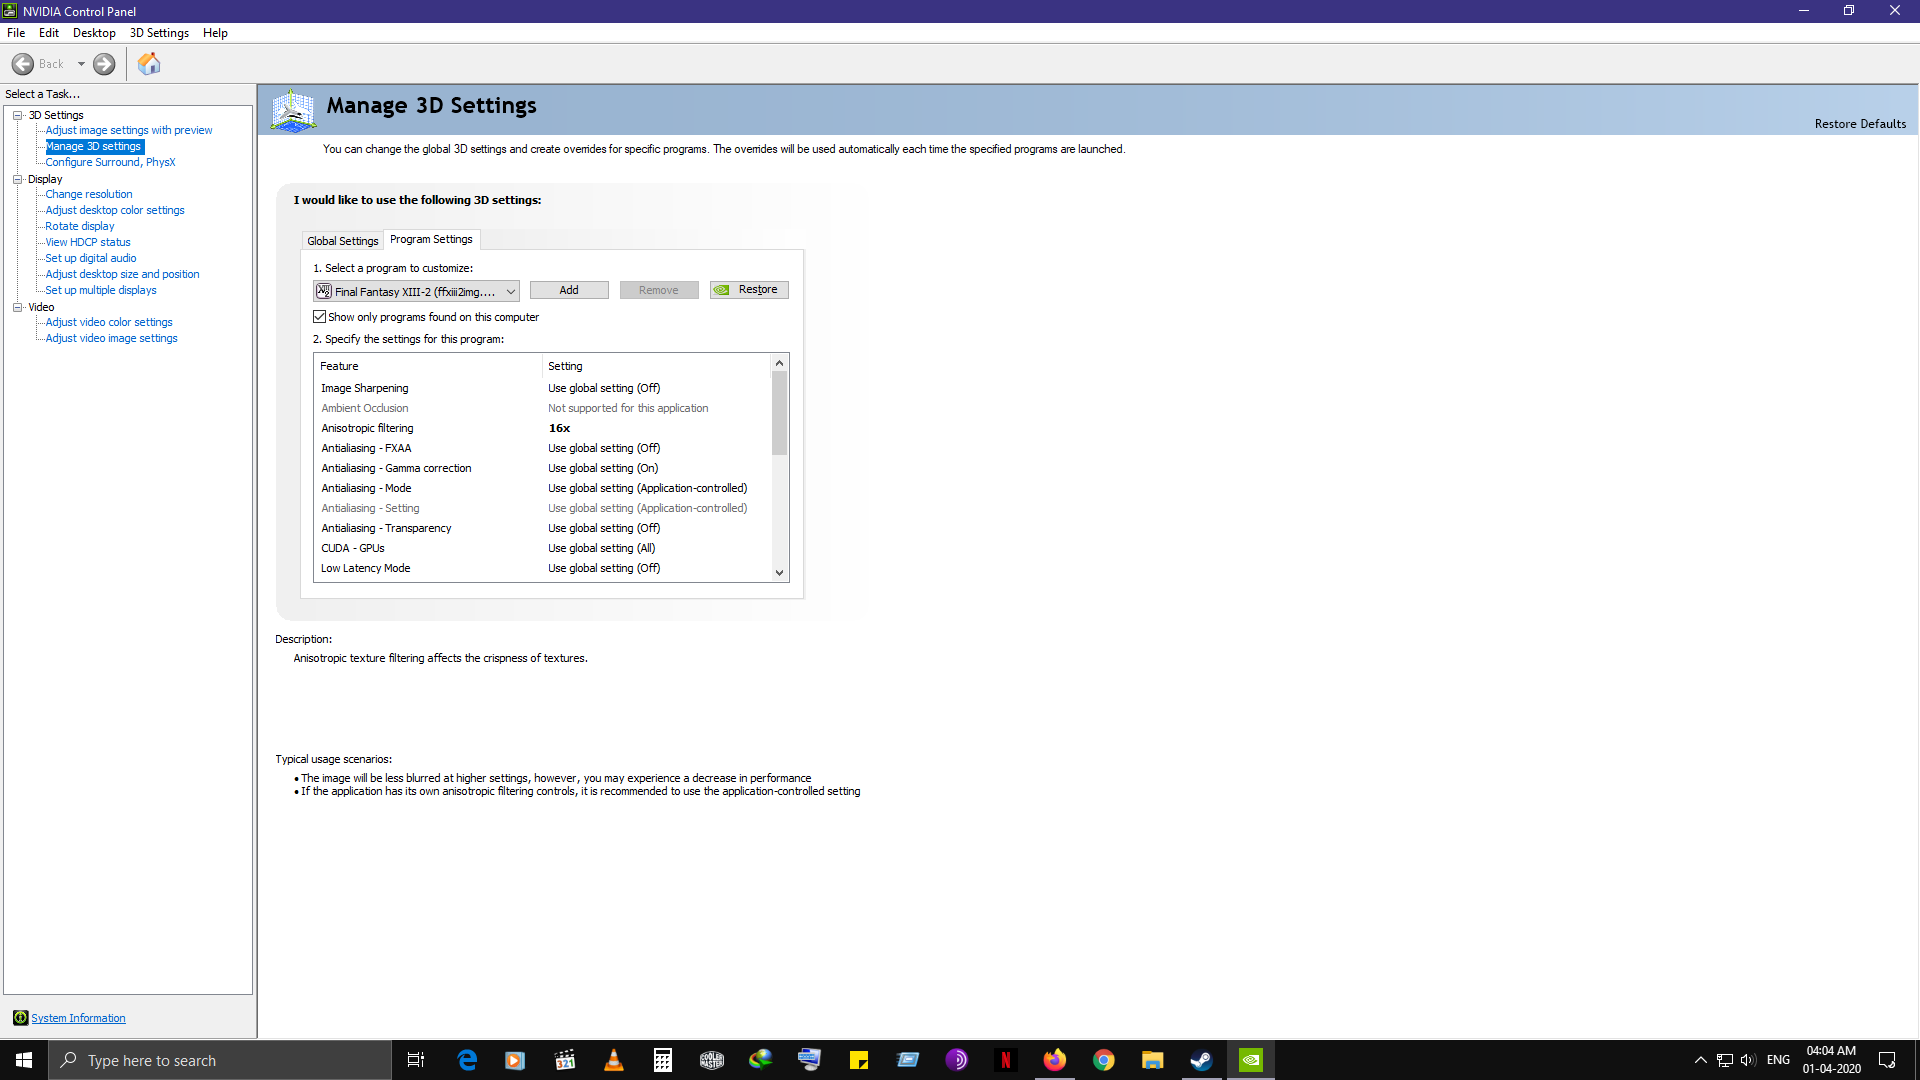Click the Back arrow icon

click(23, 64)
